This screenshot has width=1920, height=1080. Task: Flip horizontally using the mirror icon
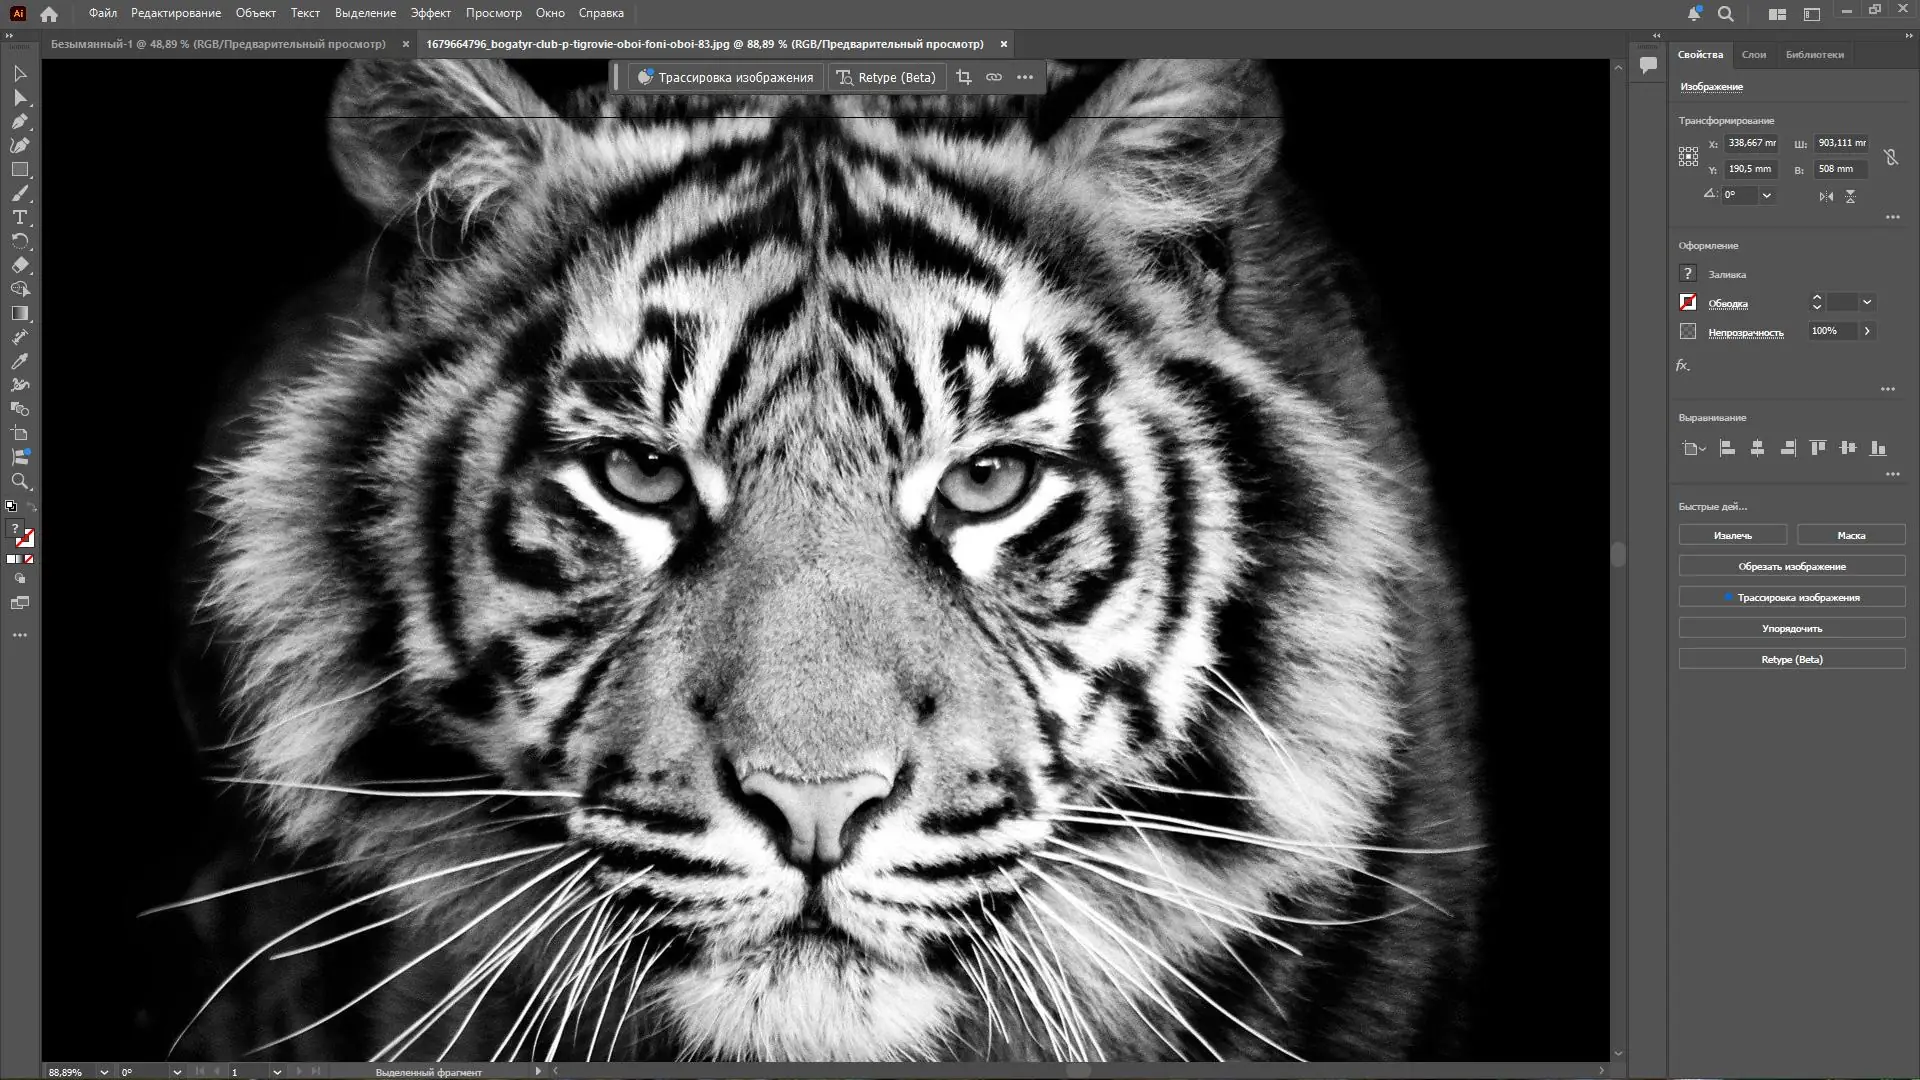point(1826,196)
